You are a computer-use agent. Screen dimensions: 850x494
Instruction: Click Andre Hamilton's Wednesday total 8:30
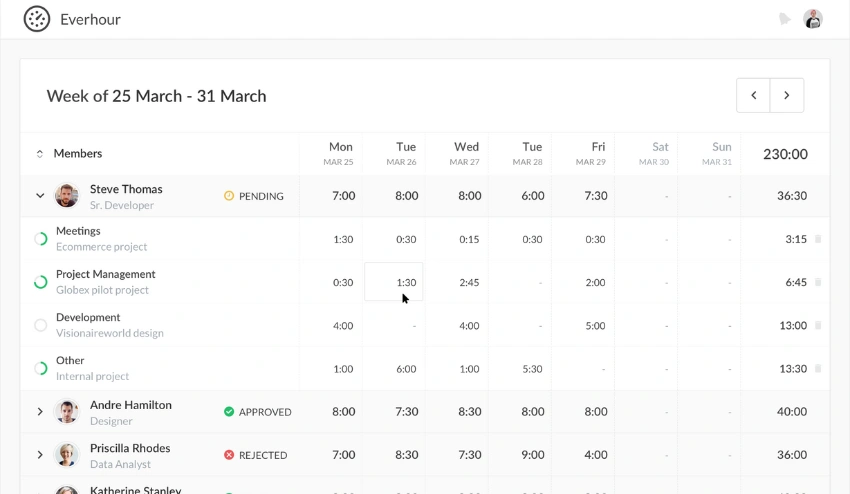coord(469,412)
